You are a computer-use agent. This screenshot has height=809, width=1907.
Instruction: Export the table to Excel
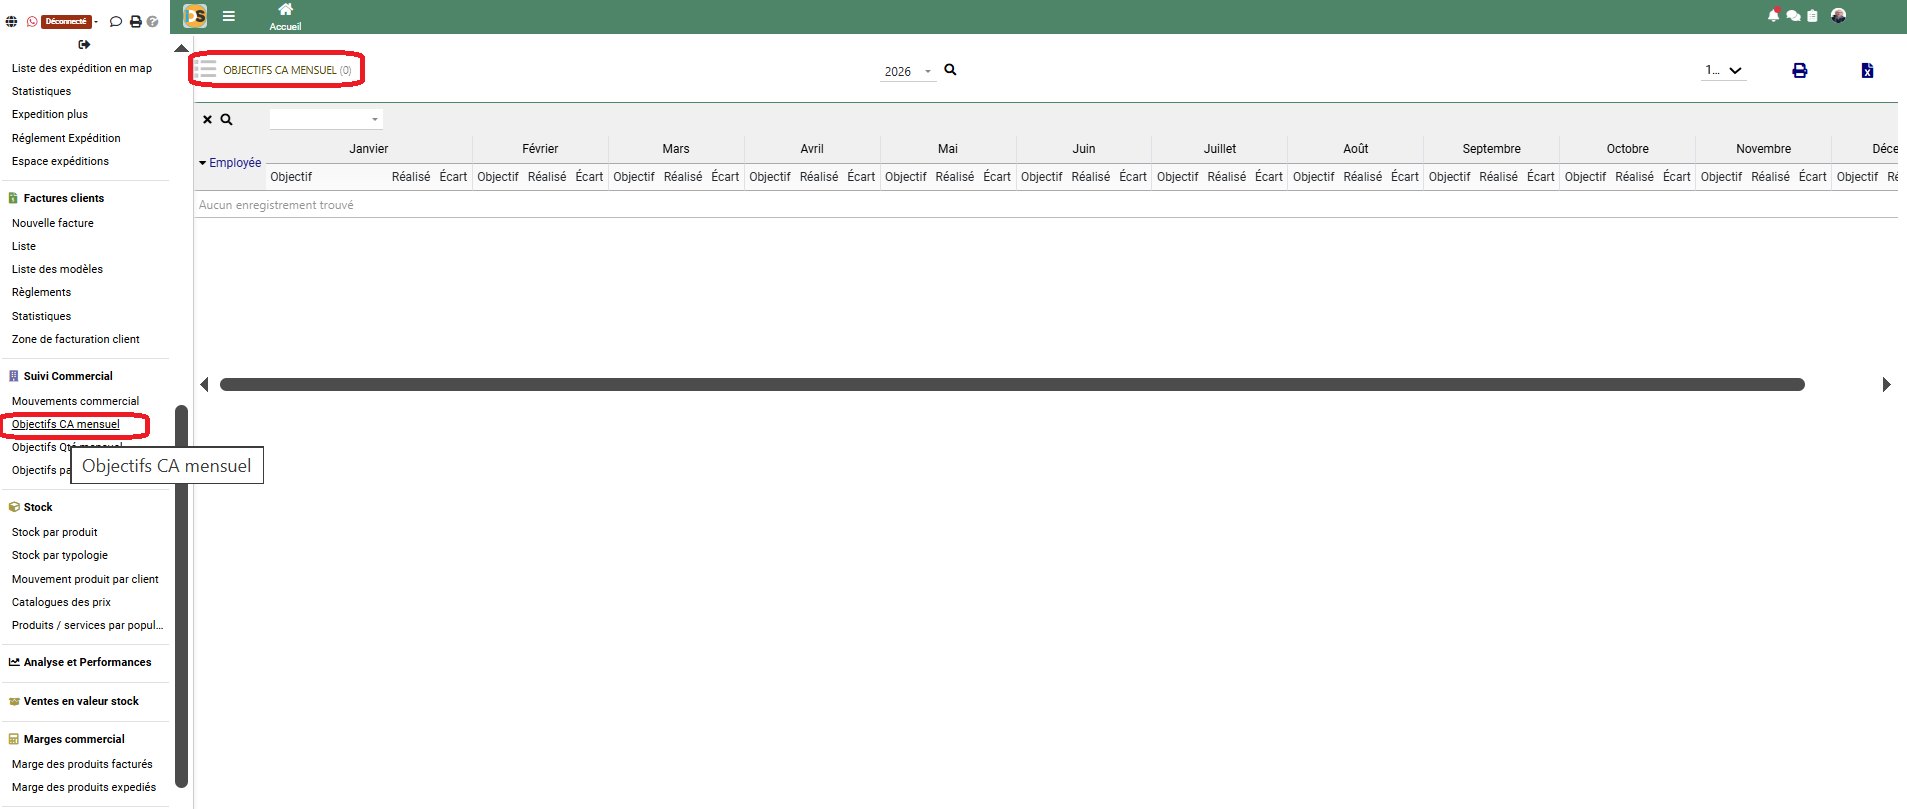[x=1867, y=71]
